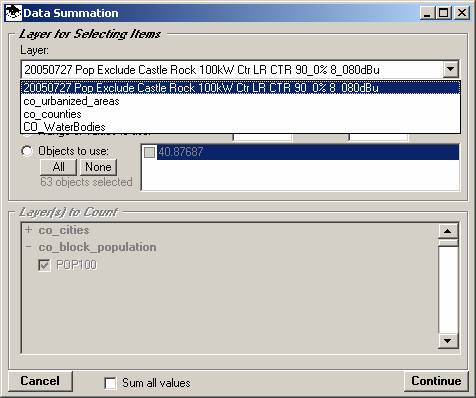
Task: Minimize the Data Summation window
Action: [x=427, y=13]
